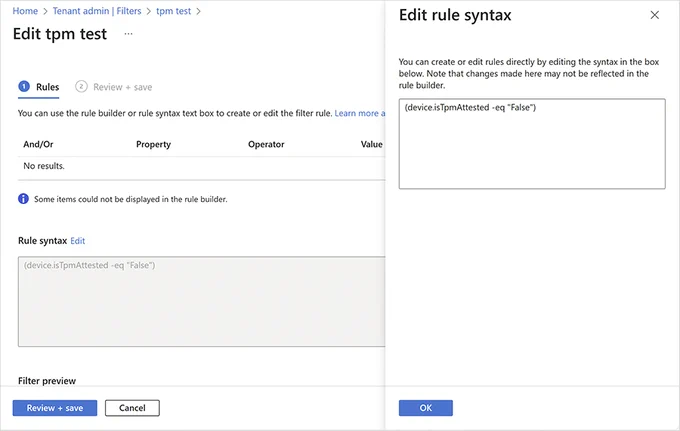Click the chevron after the Home breadcrumb

pyautogui.click(x=45, y=11)
